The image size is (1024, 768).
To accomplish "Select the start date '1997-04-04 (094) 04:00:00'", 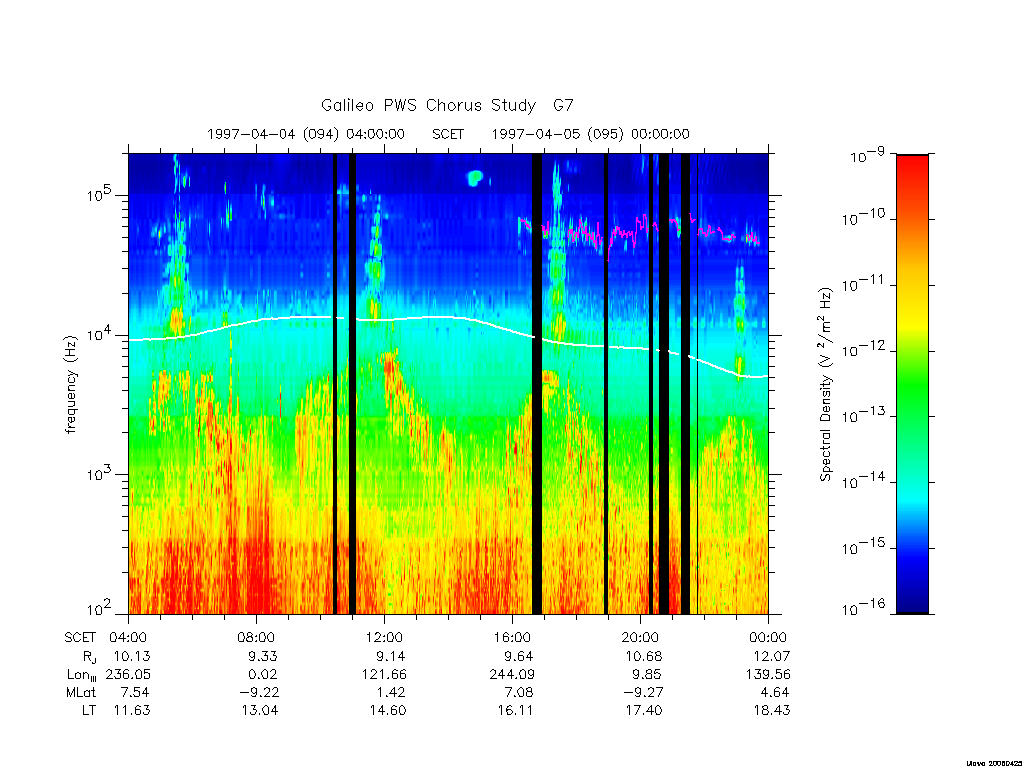I will coord(306,134).
